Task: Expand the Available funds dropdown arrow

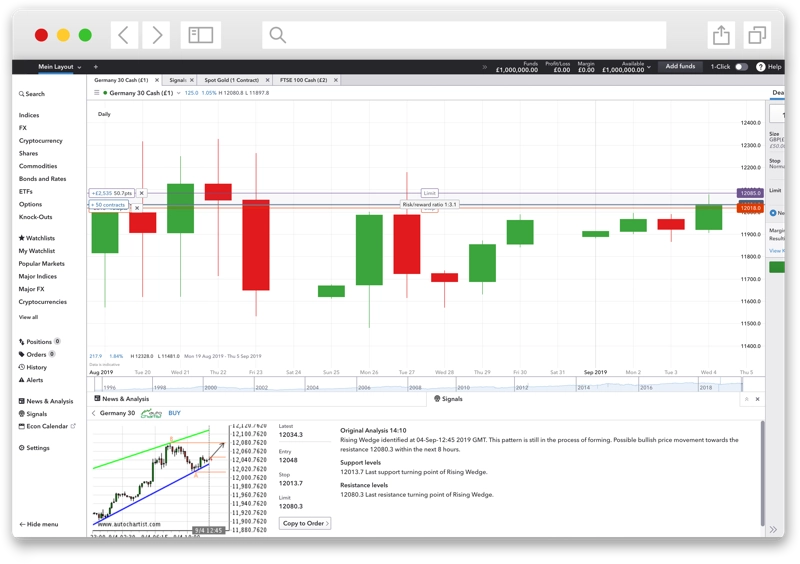Action: pyautogui.click(x=649, y=67)
